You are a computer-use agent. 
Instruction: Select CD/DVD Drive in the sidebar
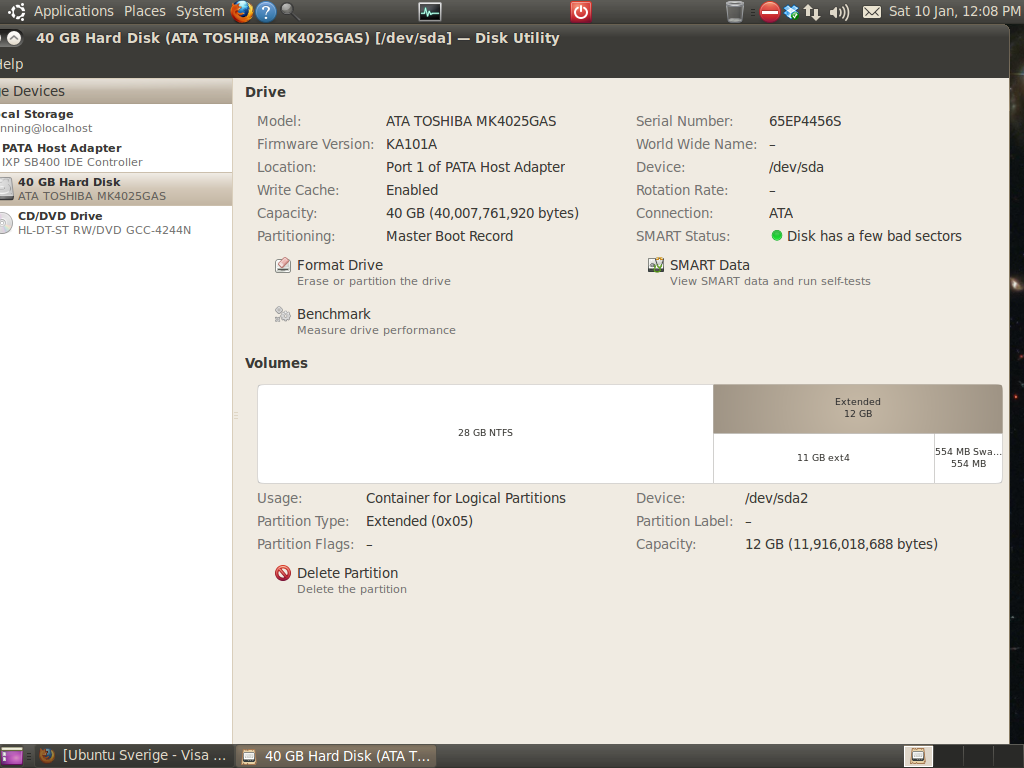tap(116, 223)
